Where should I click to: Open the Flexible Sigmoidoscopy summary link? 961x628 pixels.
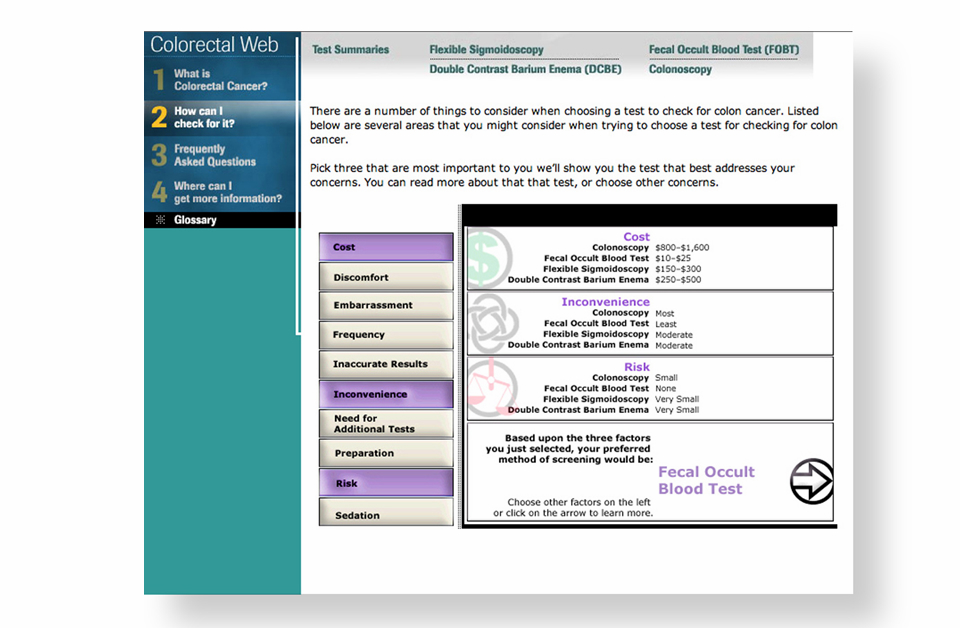pos(486,50)
